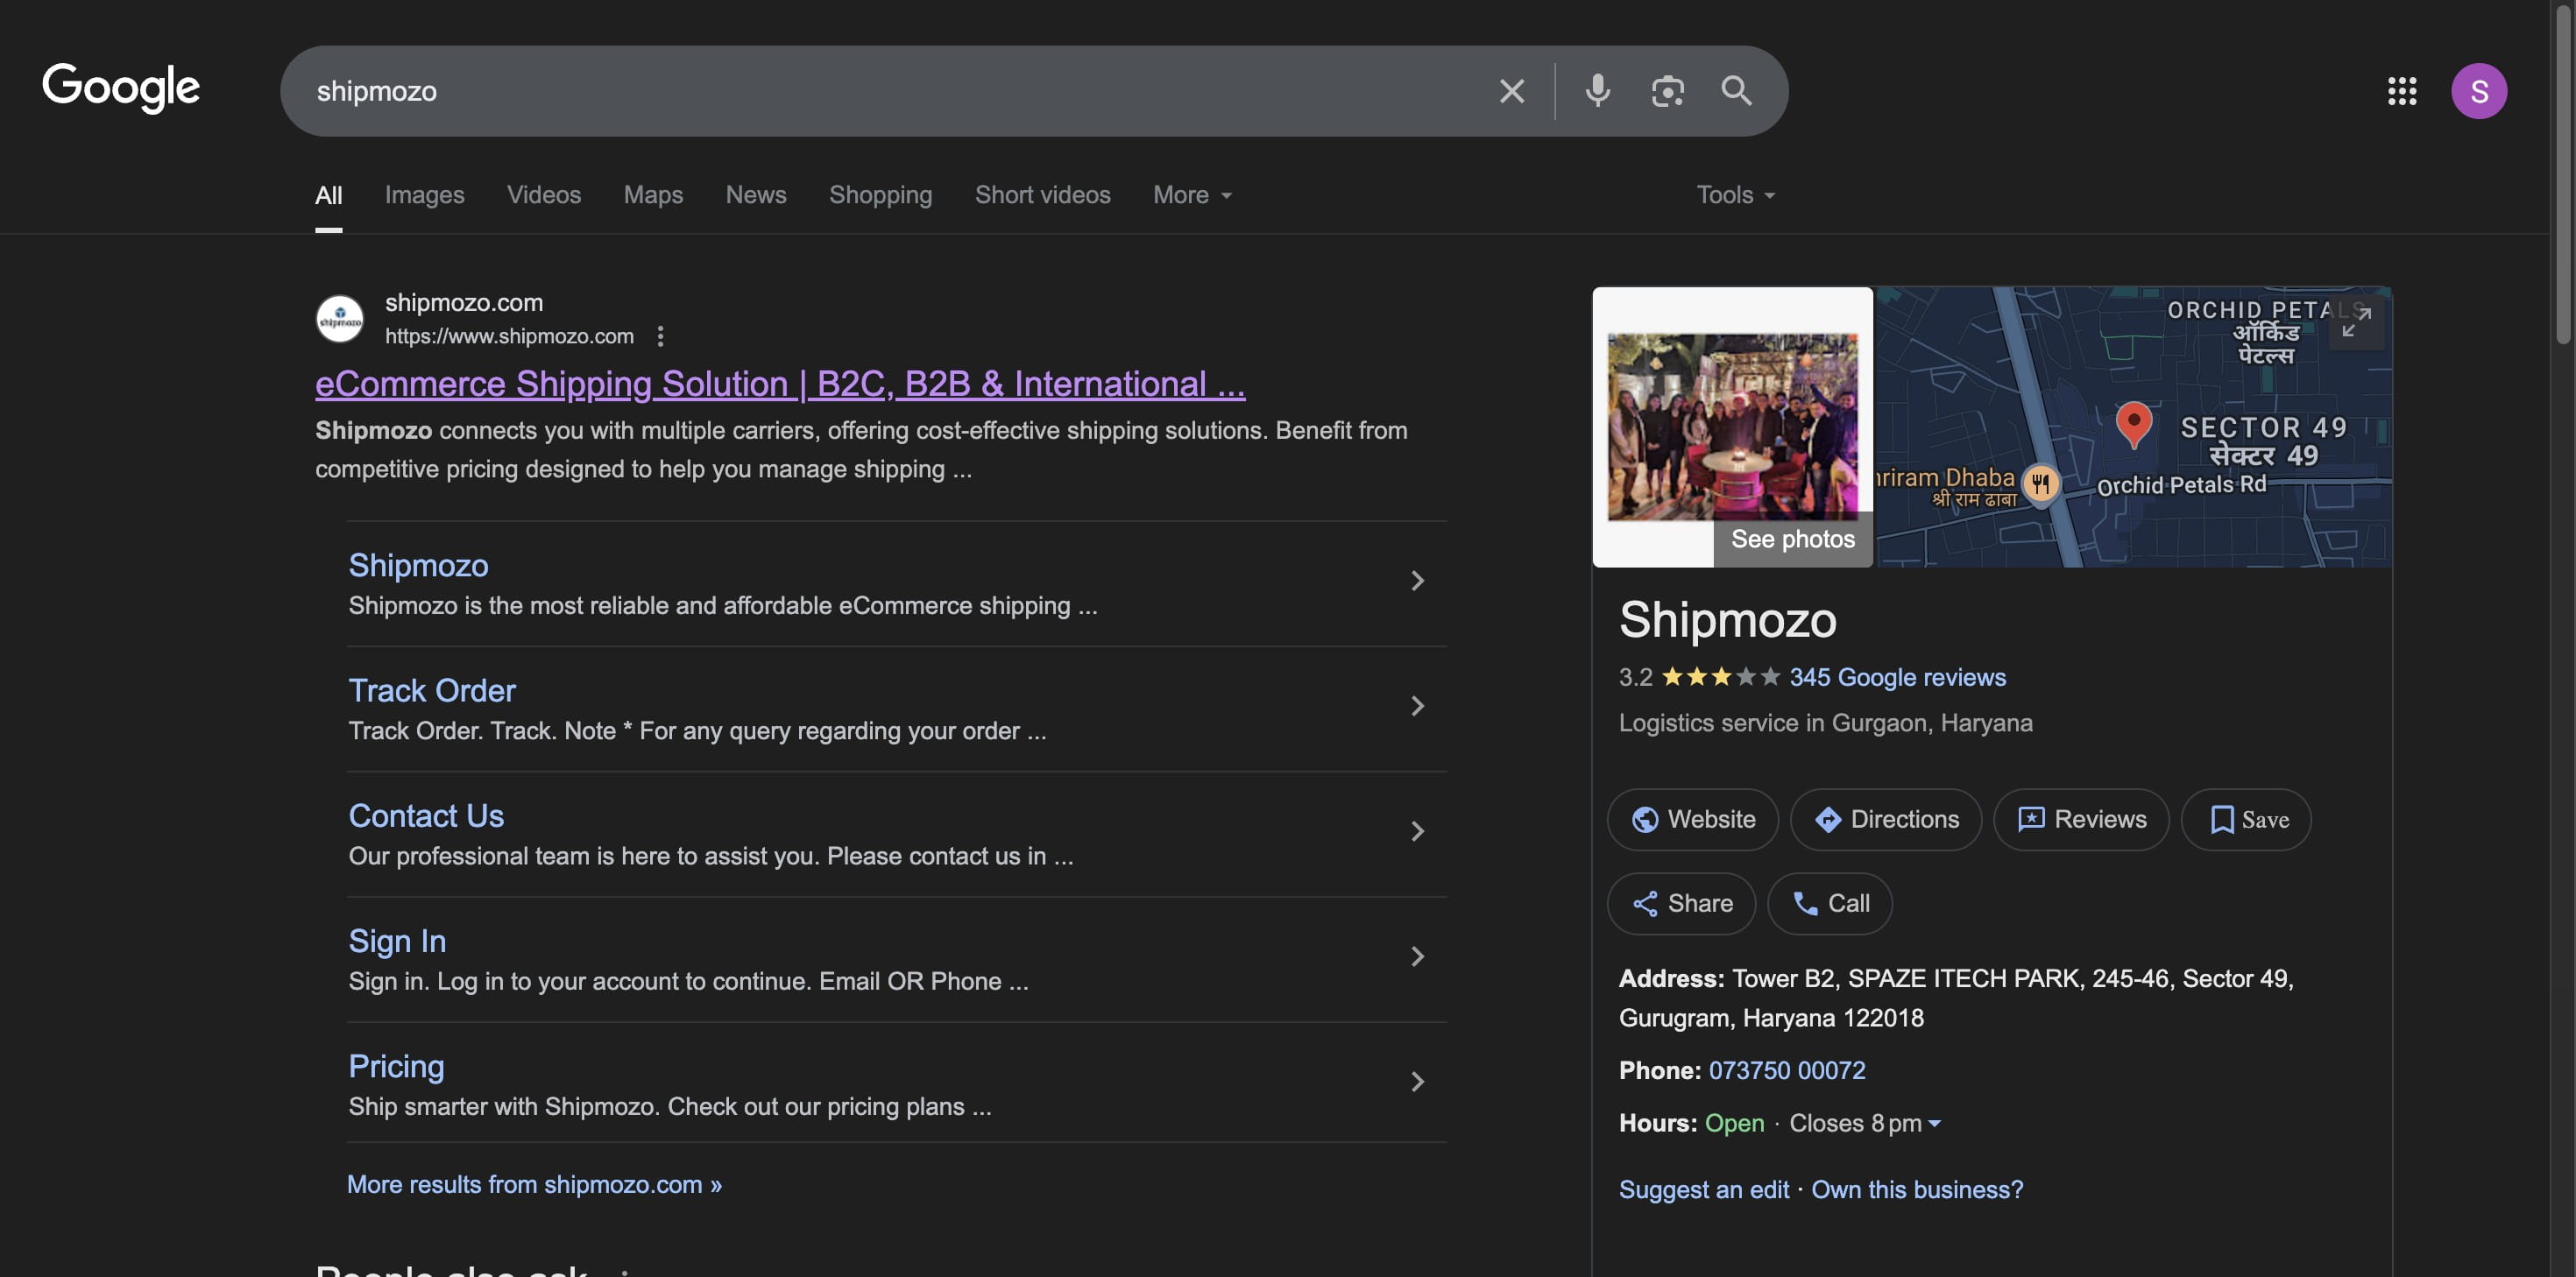2576x1277 pixels.
Task: Expand the Closes 8pm hours dropdown
Action: tap(1864, 1123)
